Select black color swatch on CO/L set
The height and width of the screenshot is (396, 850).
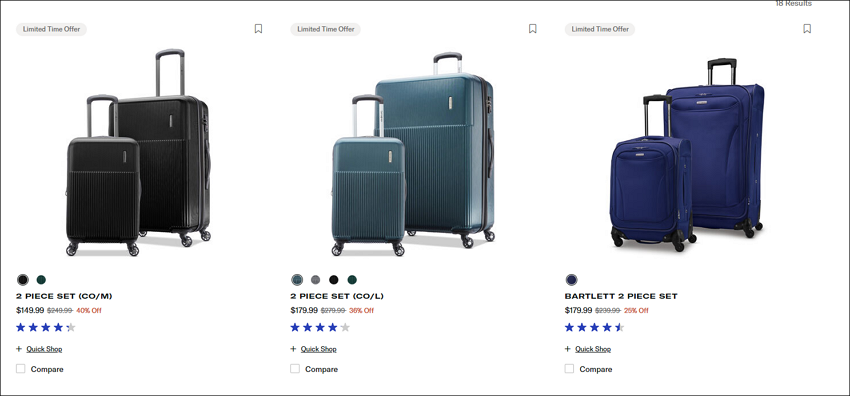(334, 280)
